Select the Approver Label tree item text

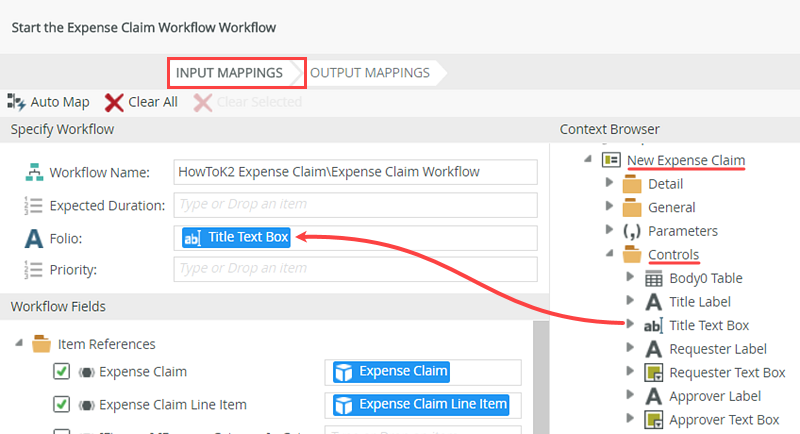coord(715,396)
